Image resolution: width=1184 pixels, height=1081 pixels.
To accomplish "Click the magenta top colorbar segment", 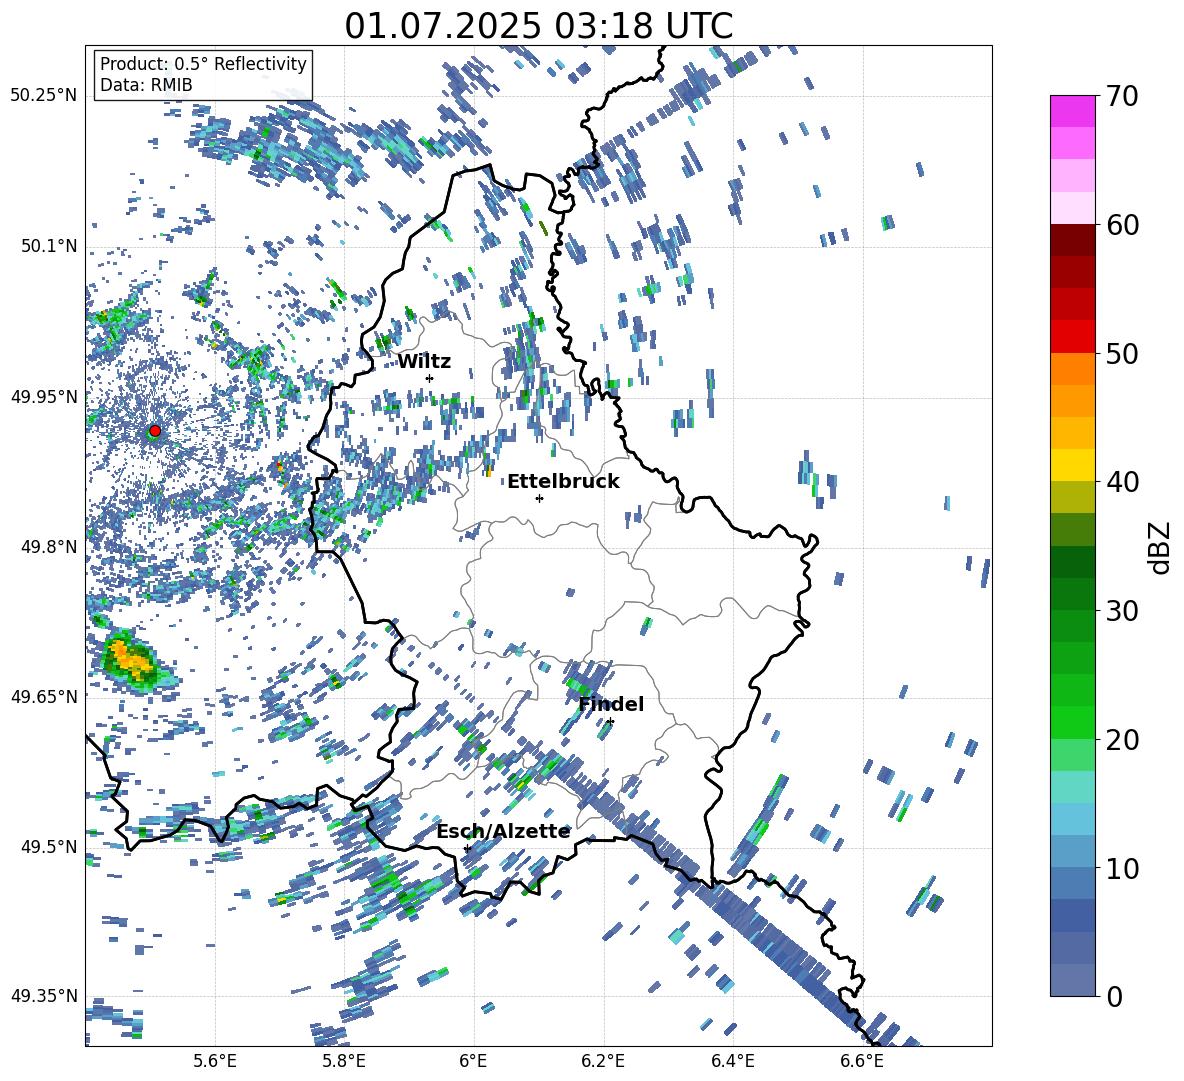I will point(1073,112).
